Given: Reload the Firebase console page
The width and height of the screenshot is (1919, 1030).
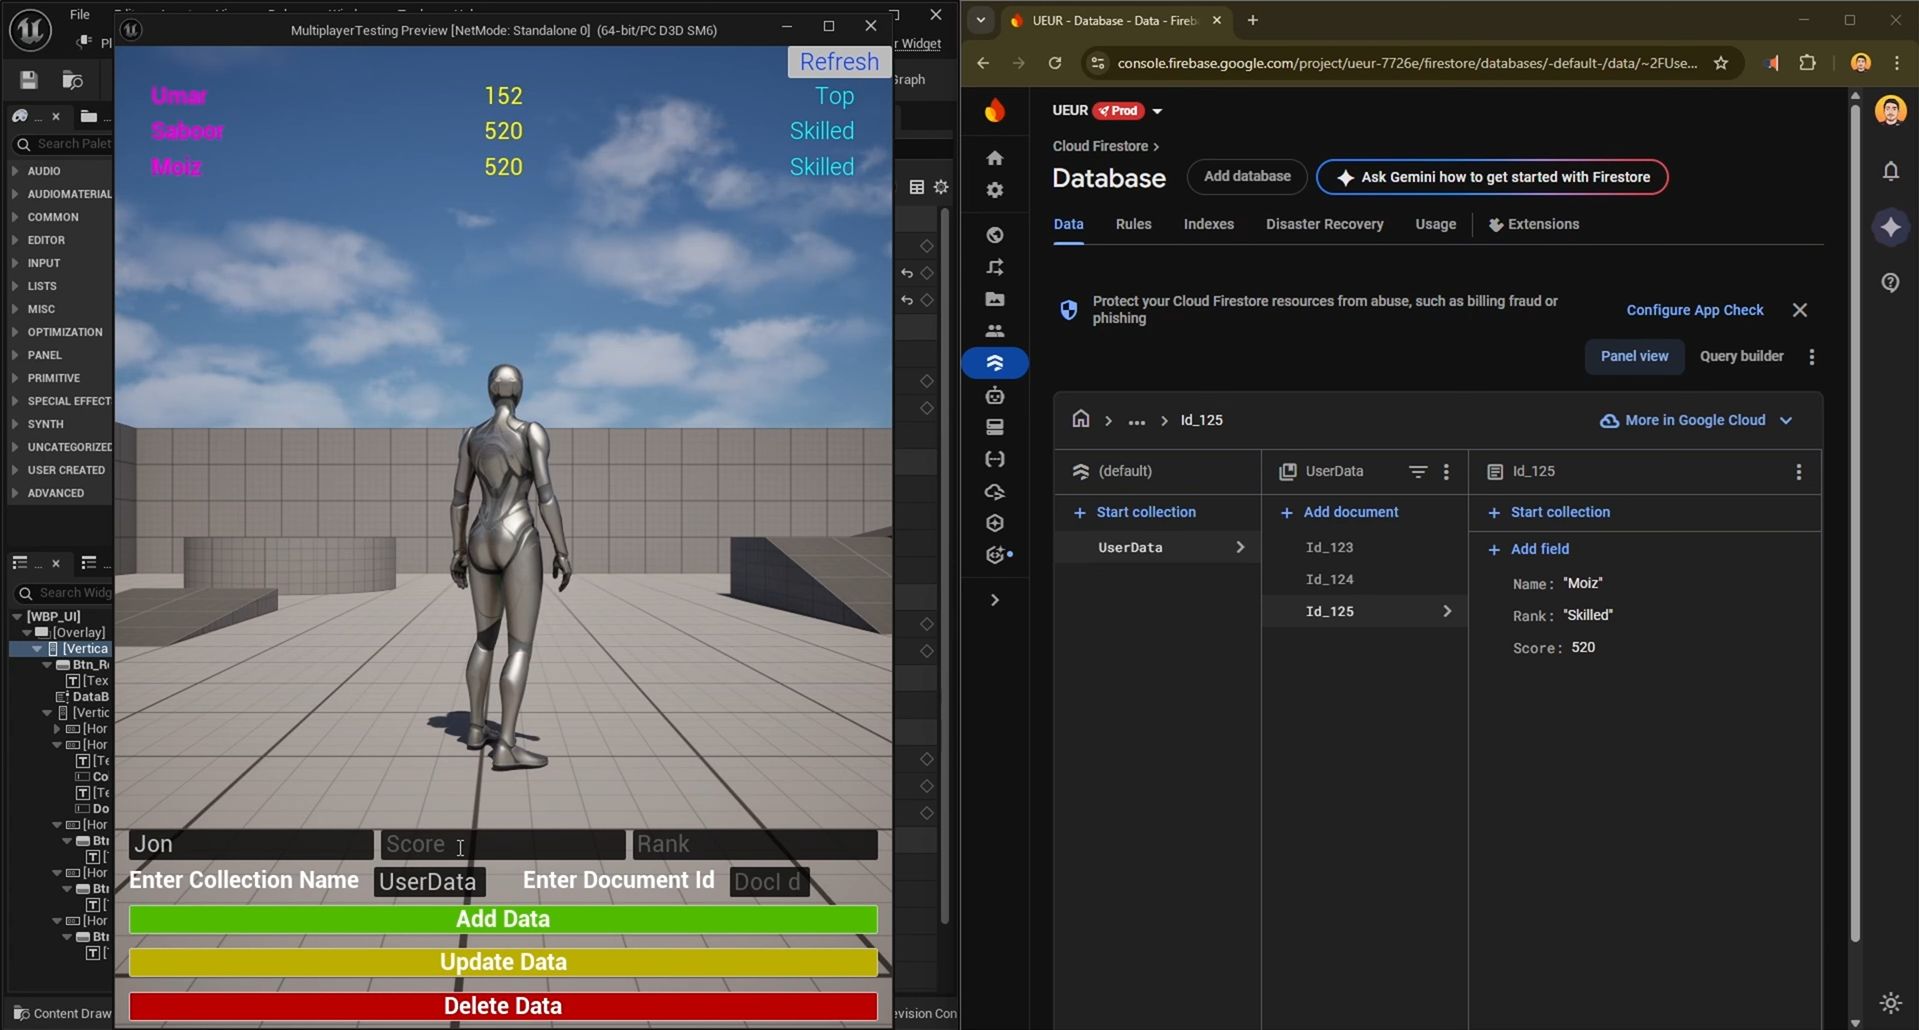Looking at the screenshot, I should point(1054,63).
